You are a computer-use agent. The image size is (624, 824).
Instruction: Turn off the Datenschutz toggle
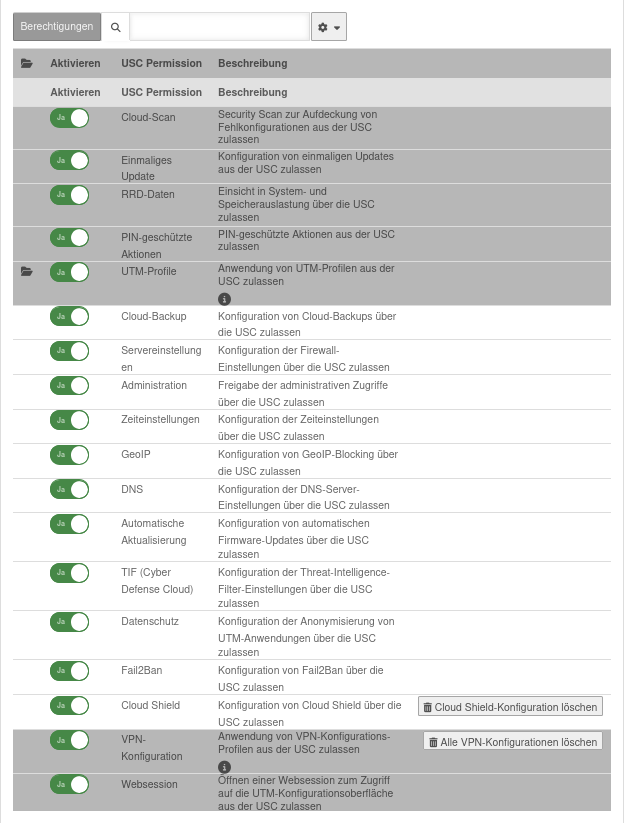[69, 621]
